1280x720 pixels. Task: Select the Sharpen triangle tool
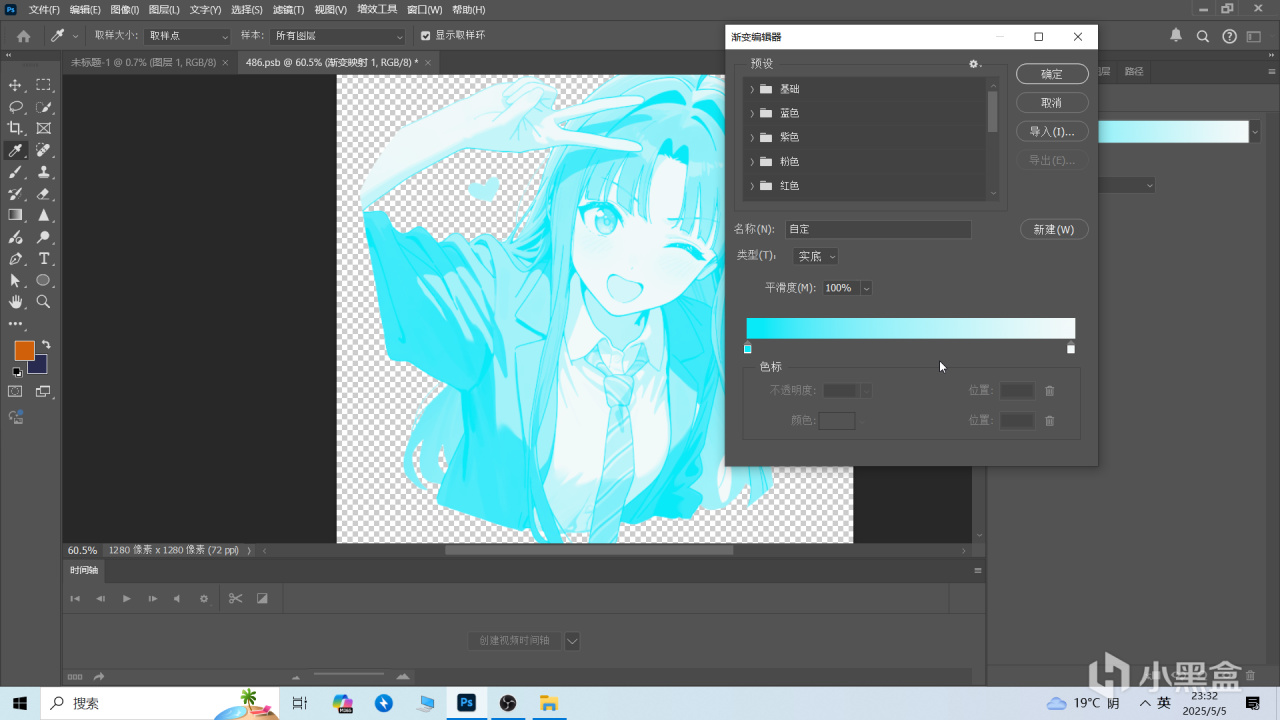click(x=44, y=215)
